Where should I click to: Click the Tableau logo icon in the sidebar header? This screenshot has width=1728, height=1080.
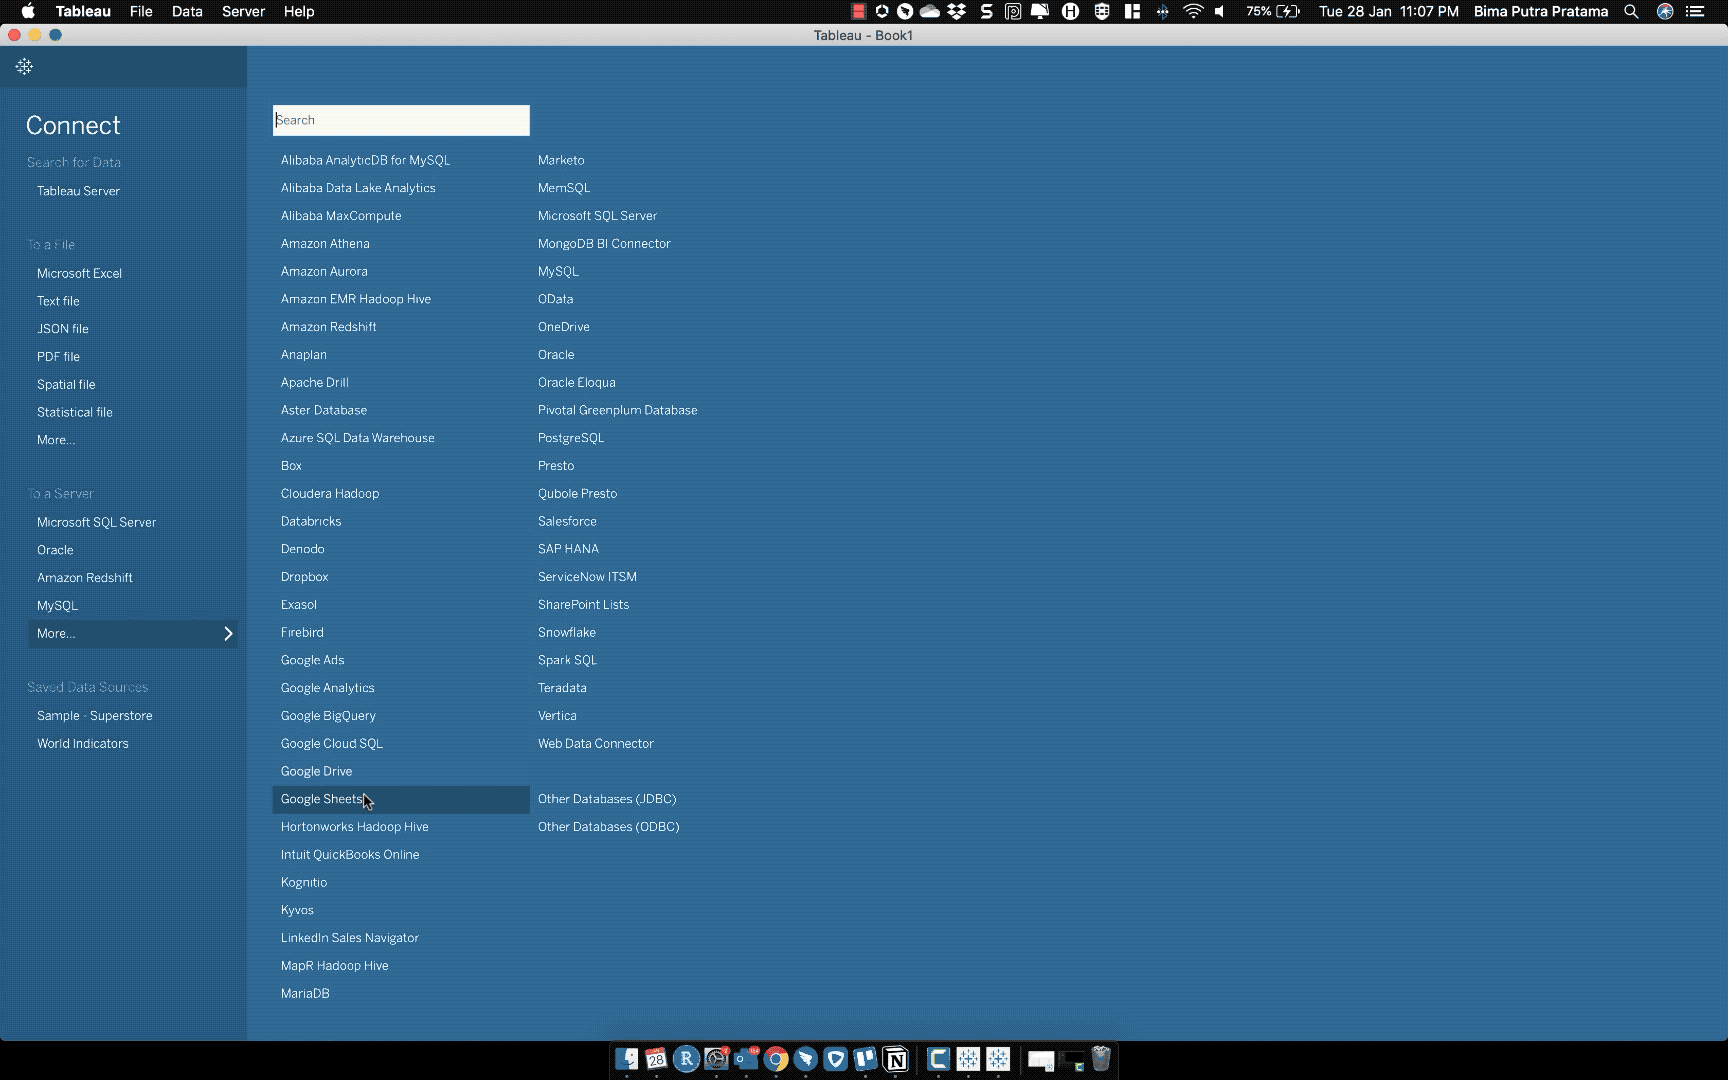[24, 67]
